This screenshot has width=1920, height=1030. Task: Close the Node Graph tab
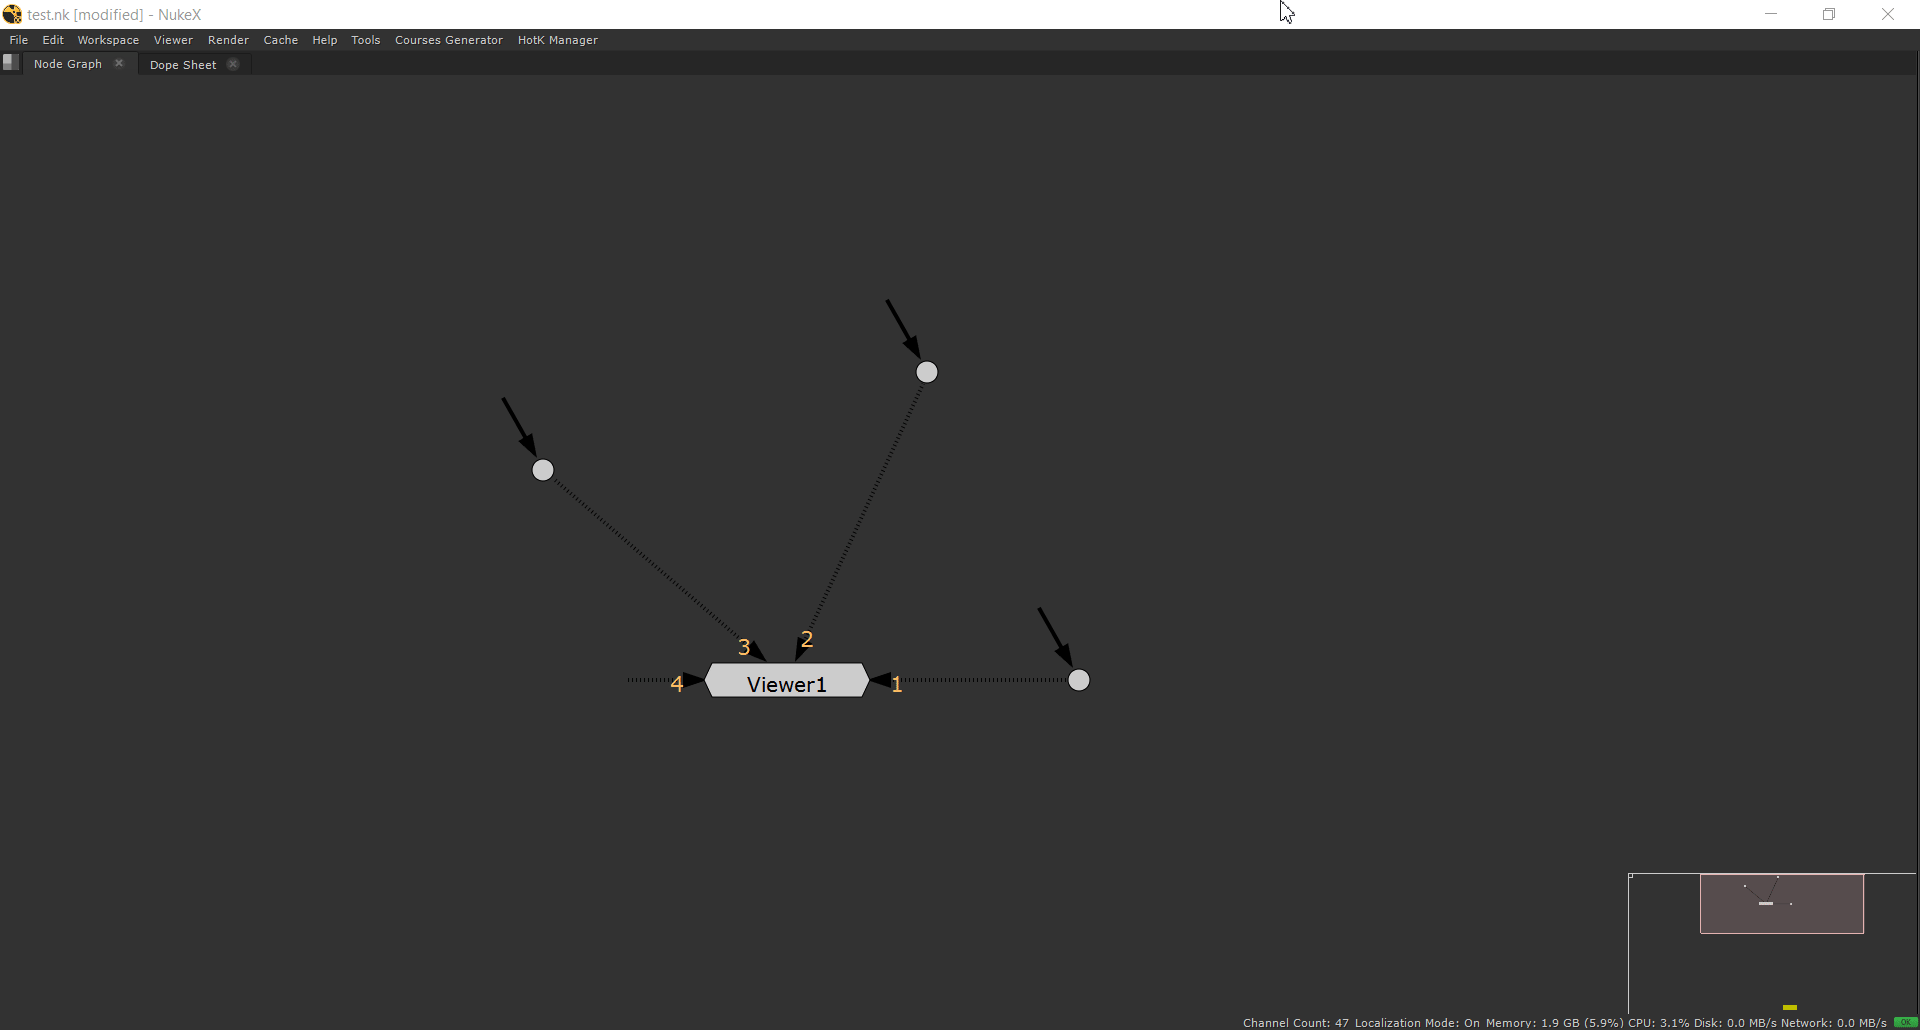(x=119, y=62)
